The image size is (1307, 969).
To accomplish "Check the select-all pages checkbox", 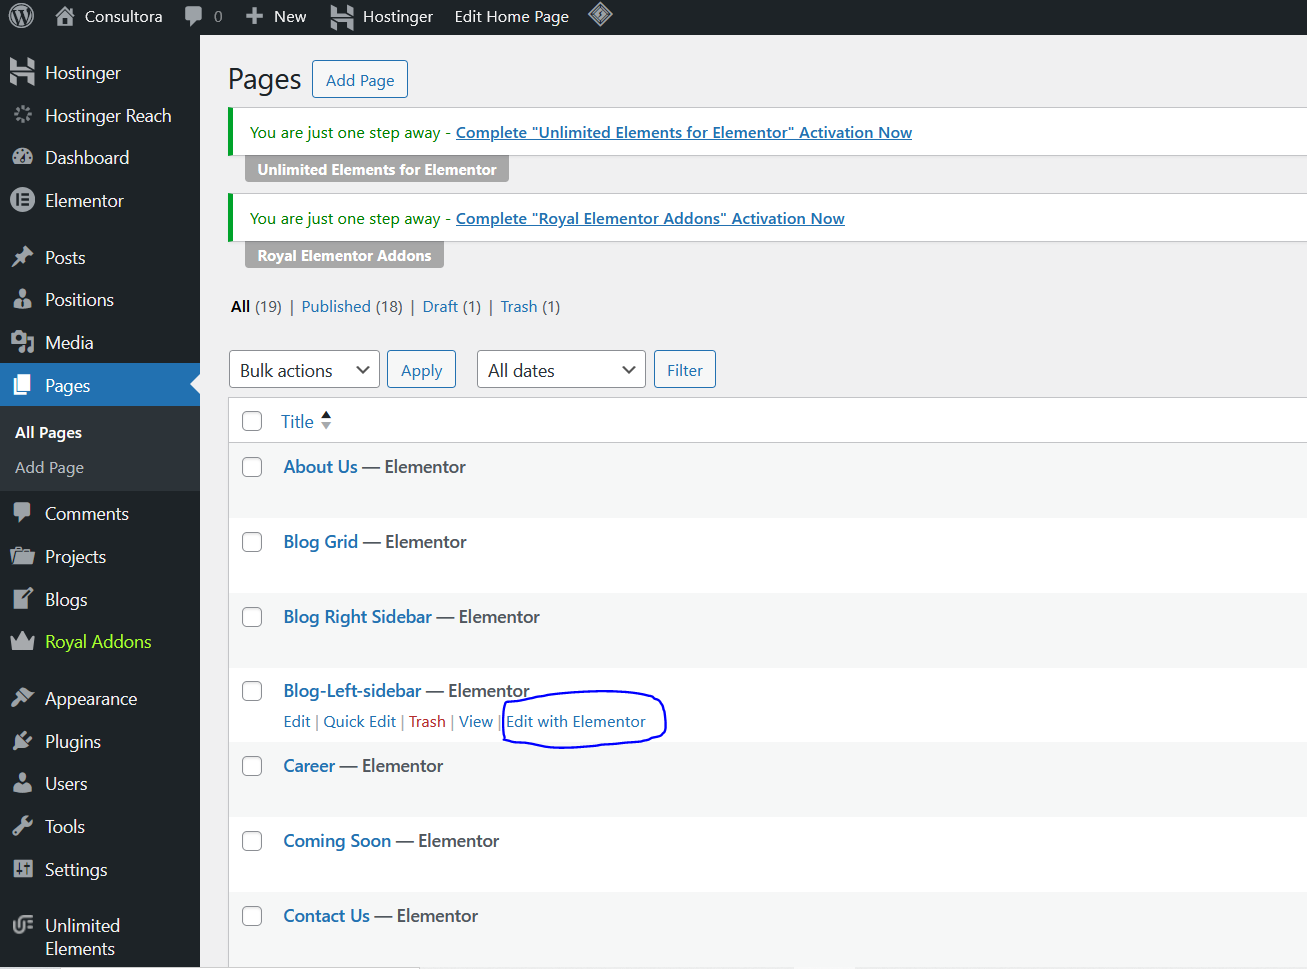I will 251,421.
